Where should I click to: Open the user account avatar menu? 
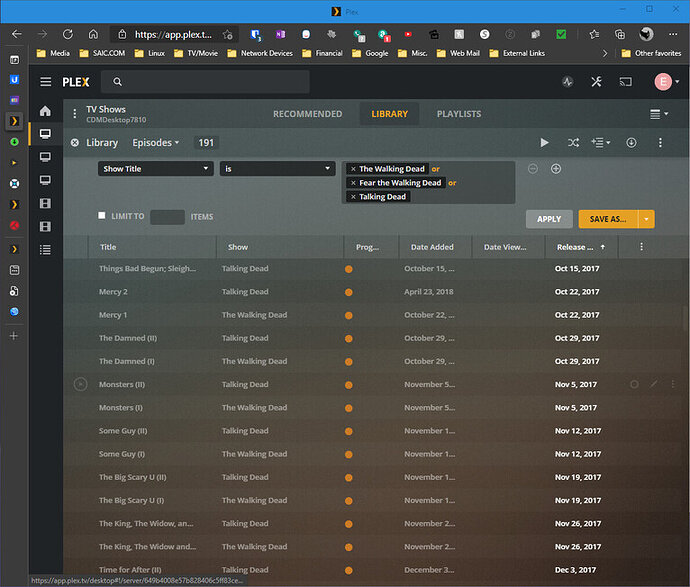click(x=666, y=82)
